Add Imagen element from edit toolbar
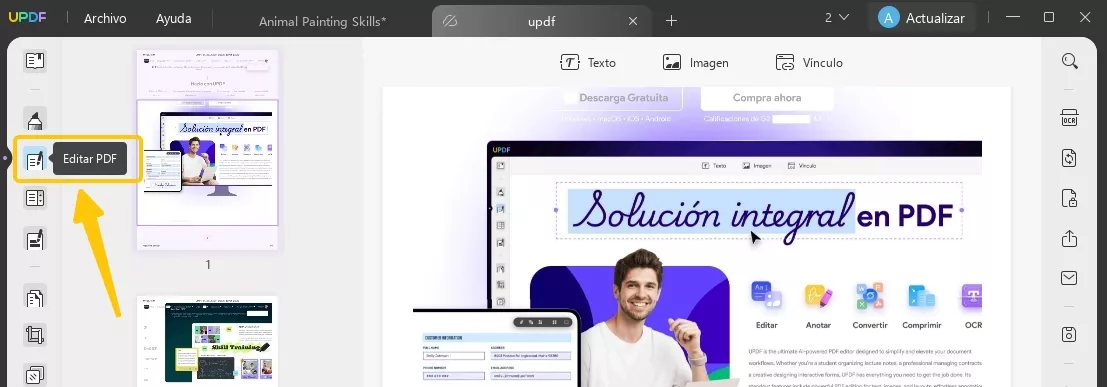Viewport: 1107px width, 387px height. pyautogui.click(x=695, y=63)
